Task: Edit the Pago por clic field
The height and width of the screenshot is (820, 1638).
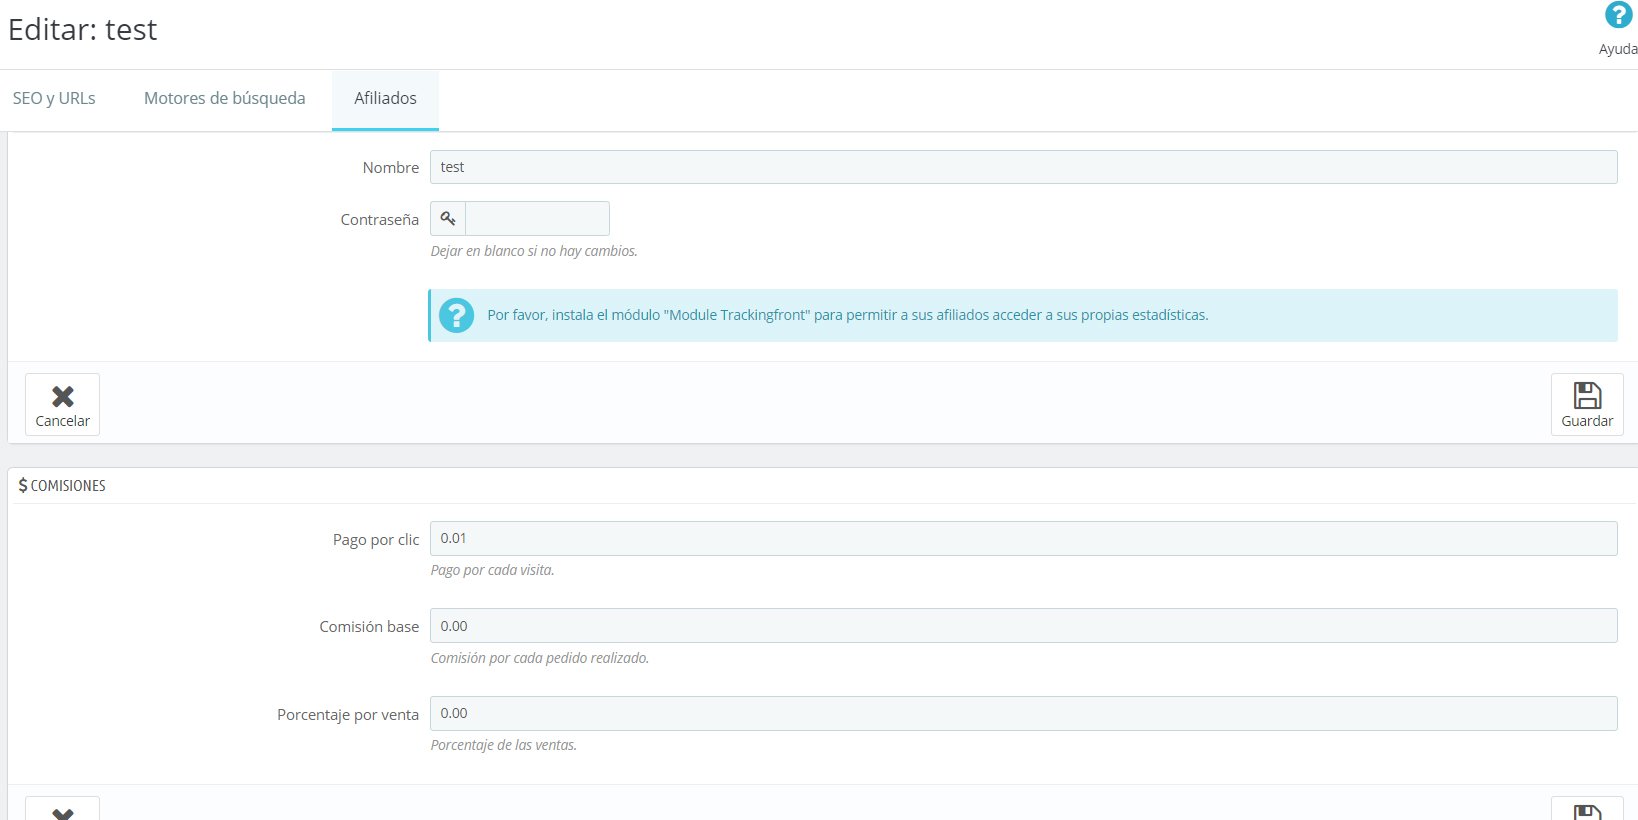Action: click(1023, 538)
